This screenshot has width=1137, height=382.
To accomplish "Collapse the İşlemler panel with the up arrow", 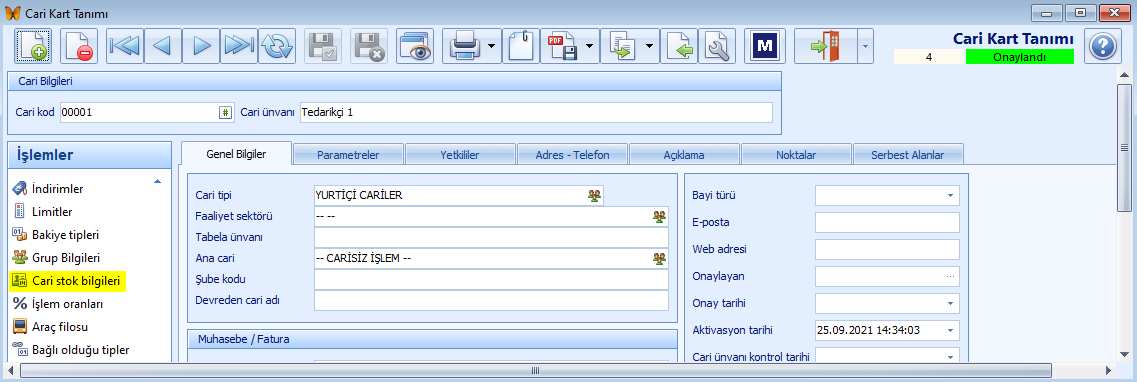I will [x=157, y=182].
